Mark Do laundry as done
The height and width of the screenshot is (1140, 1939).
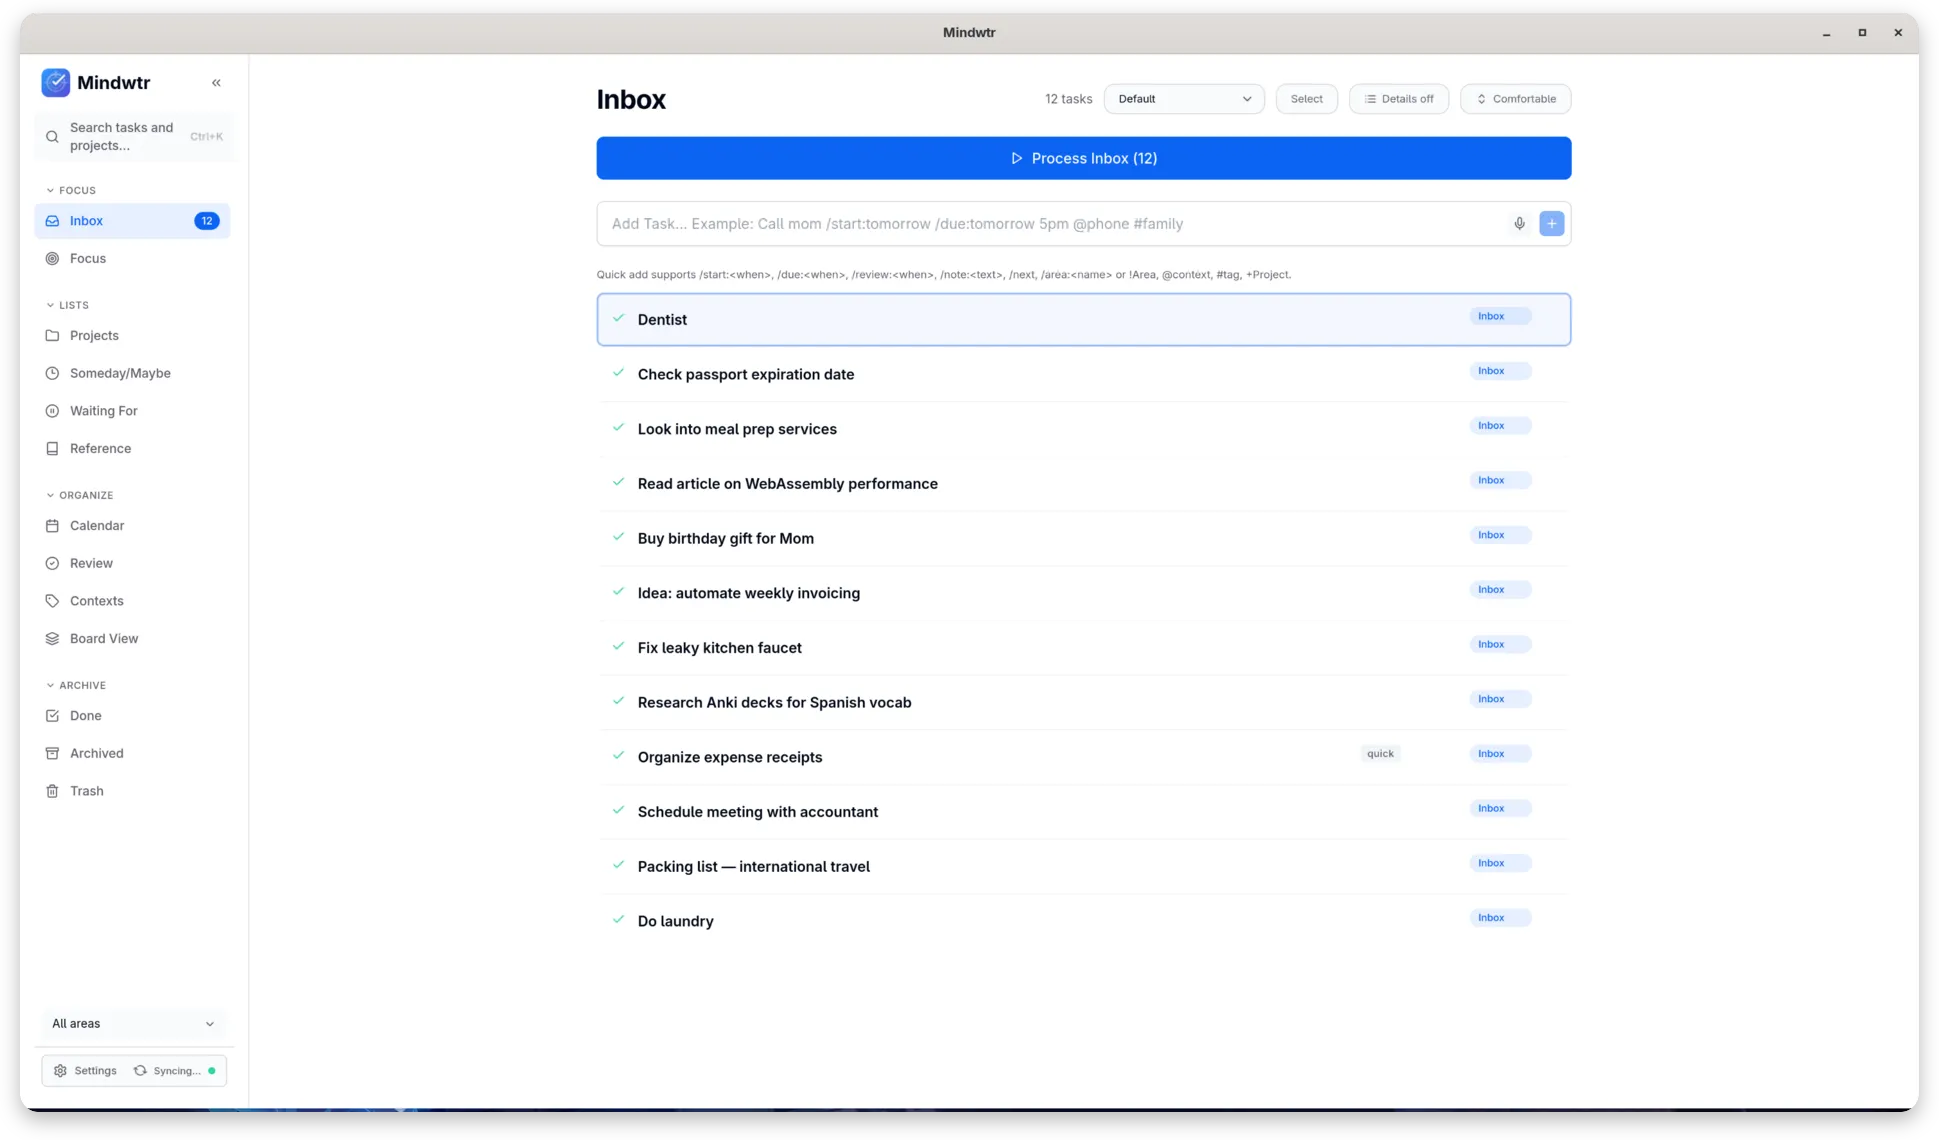pyautogui.click(x=618, y=920)
